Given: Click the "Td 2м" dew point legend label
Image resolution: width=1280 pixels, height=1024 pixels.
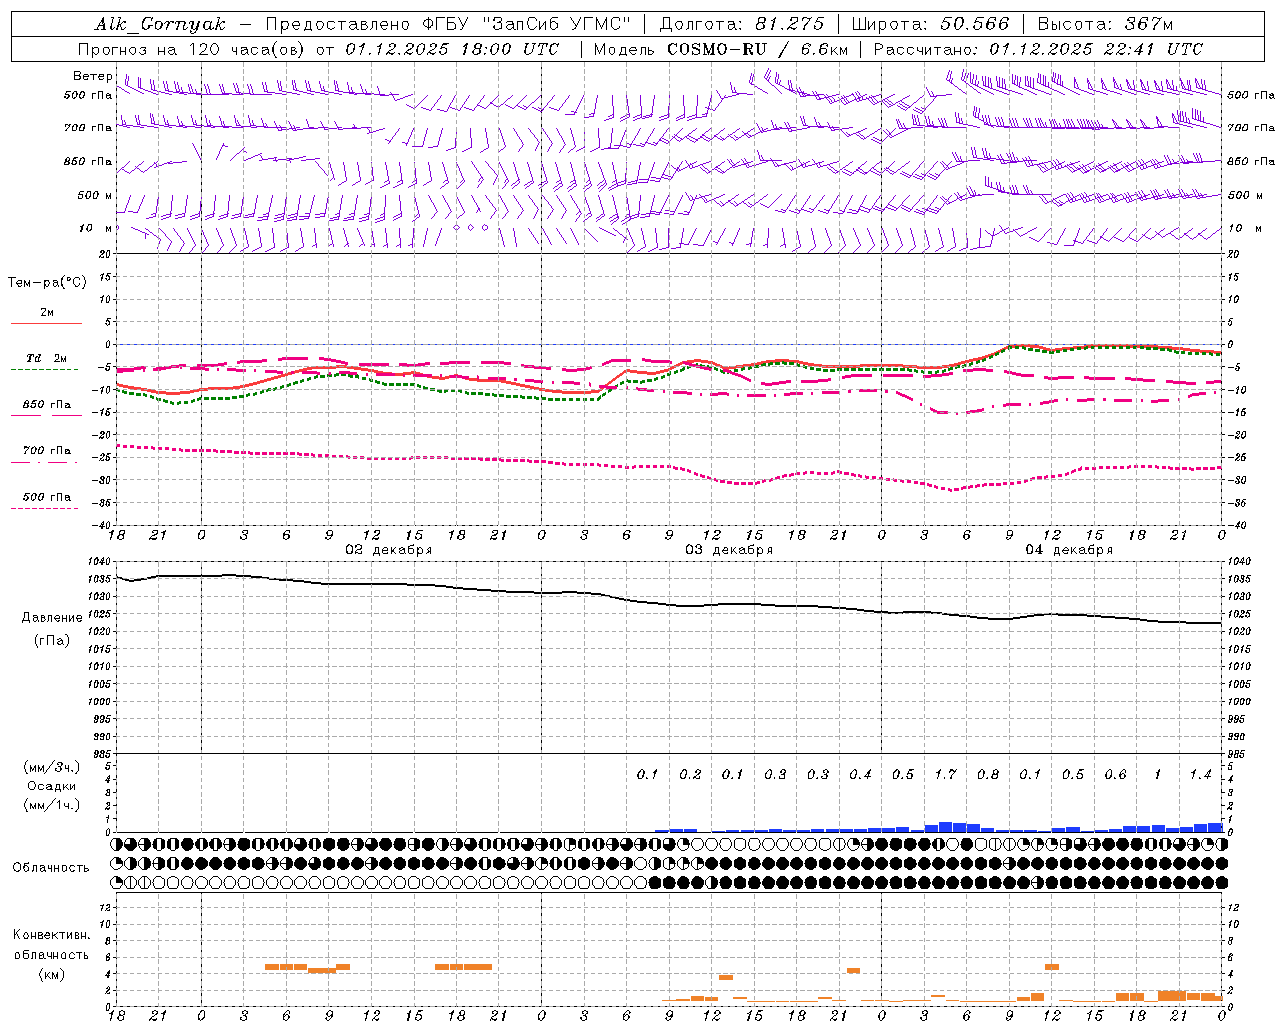Looking at the screenshot, I should point(46,358).
